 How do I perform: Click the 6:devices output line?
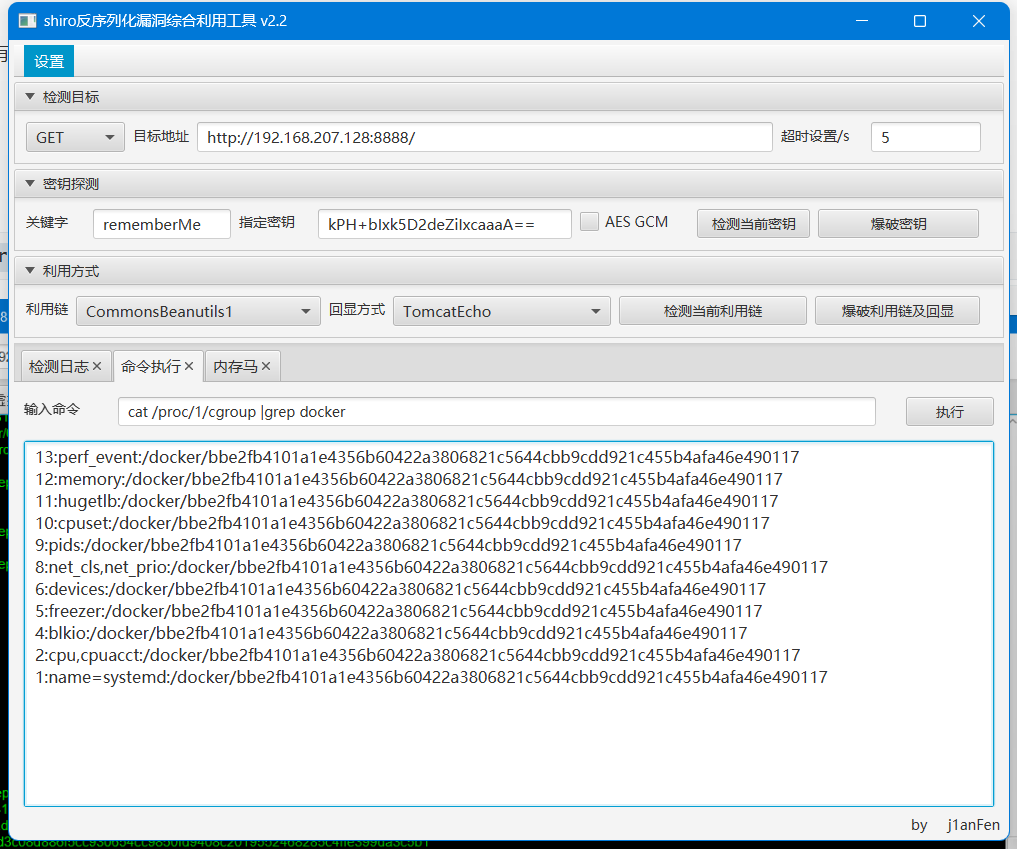coord(400,590)
